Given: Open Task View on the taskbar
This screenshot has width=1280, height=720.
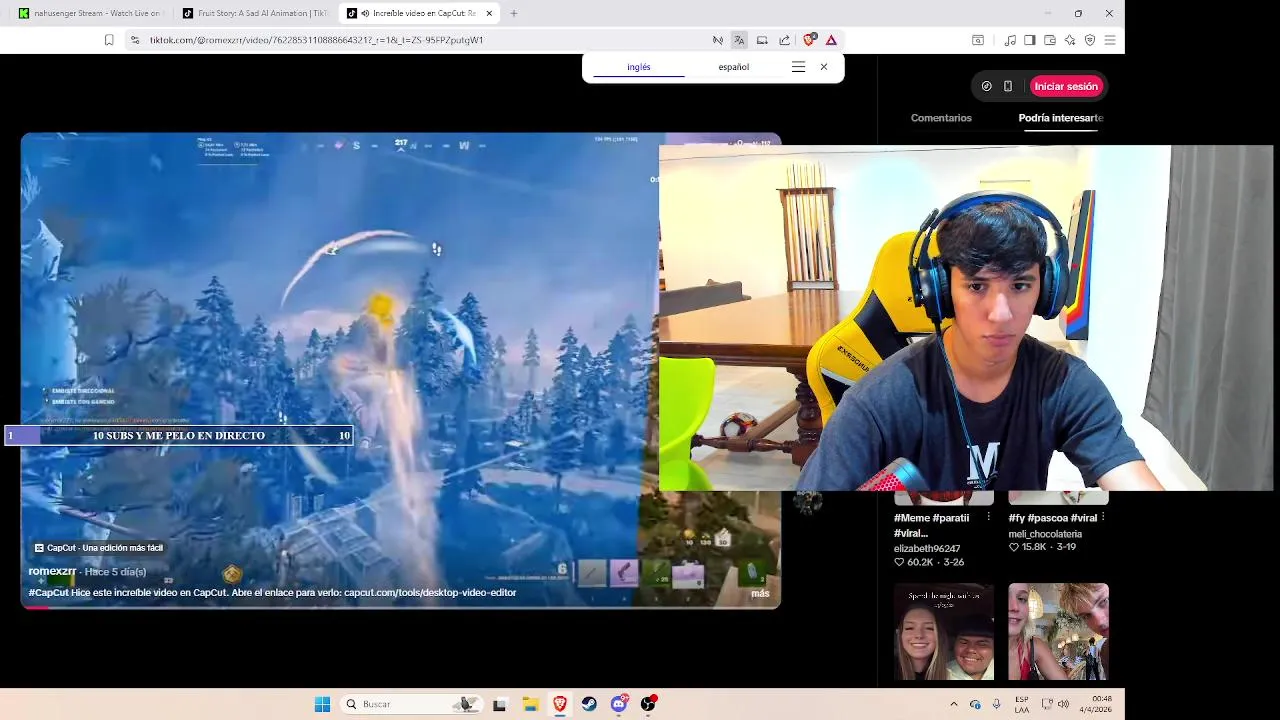Looking at the screenshot, I should 499,704.
